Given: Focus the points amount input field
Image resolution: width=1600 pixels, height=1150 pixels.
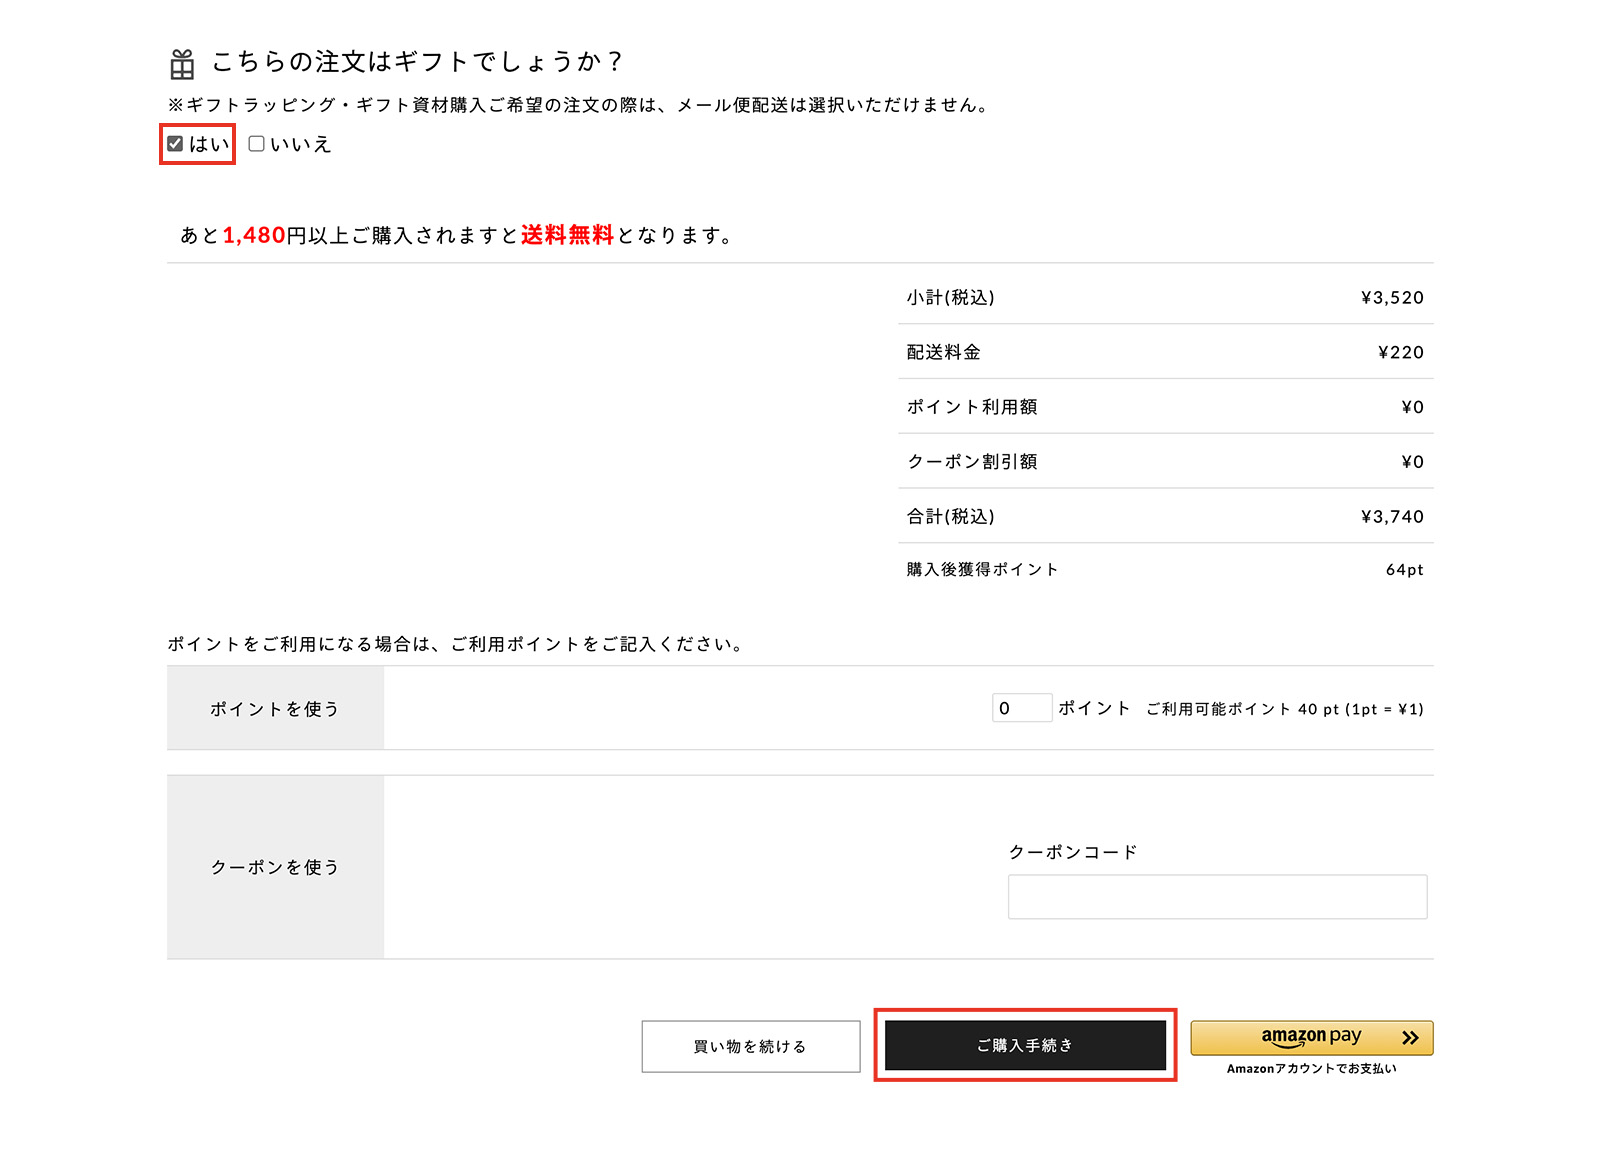Looking at the screenshot, I should tap(1021, 708).
